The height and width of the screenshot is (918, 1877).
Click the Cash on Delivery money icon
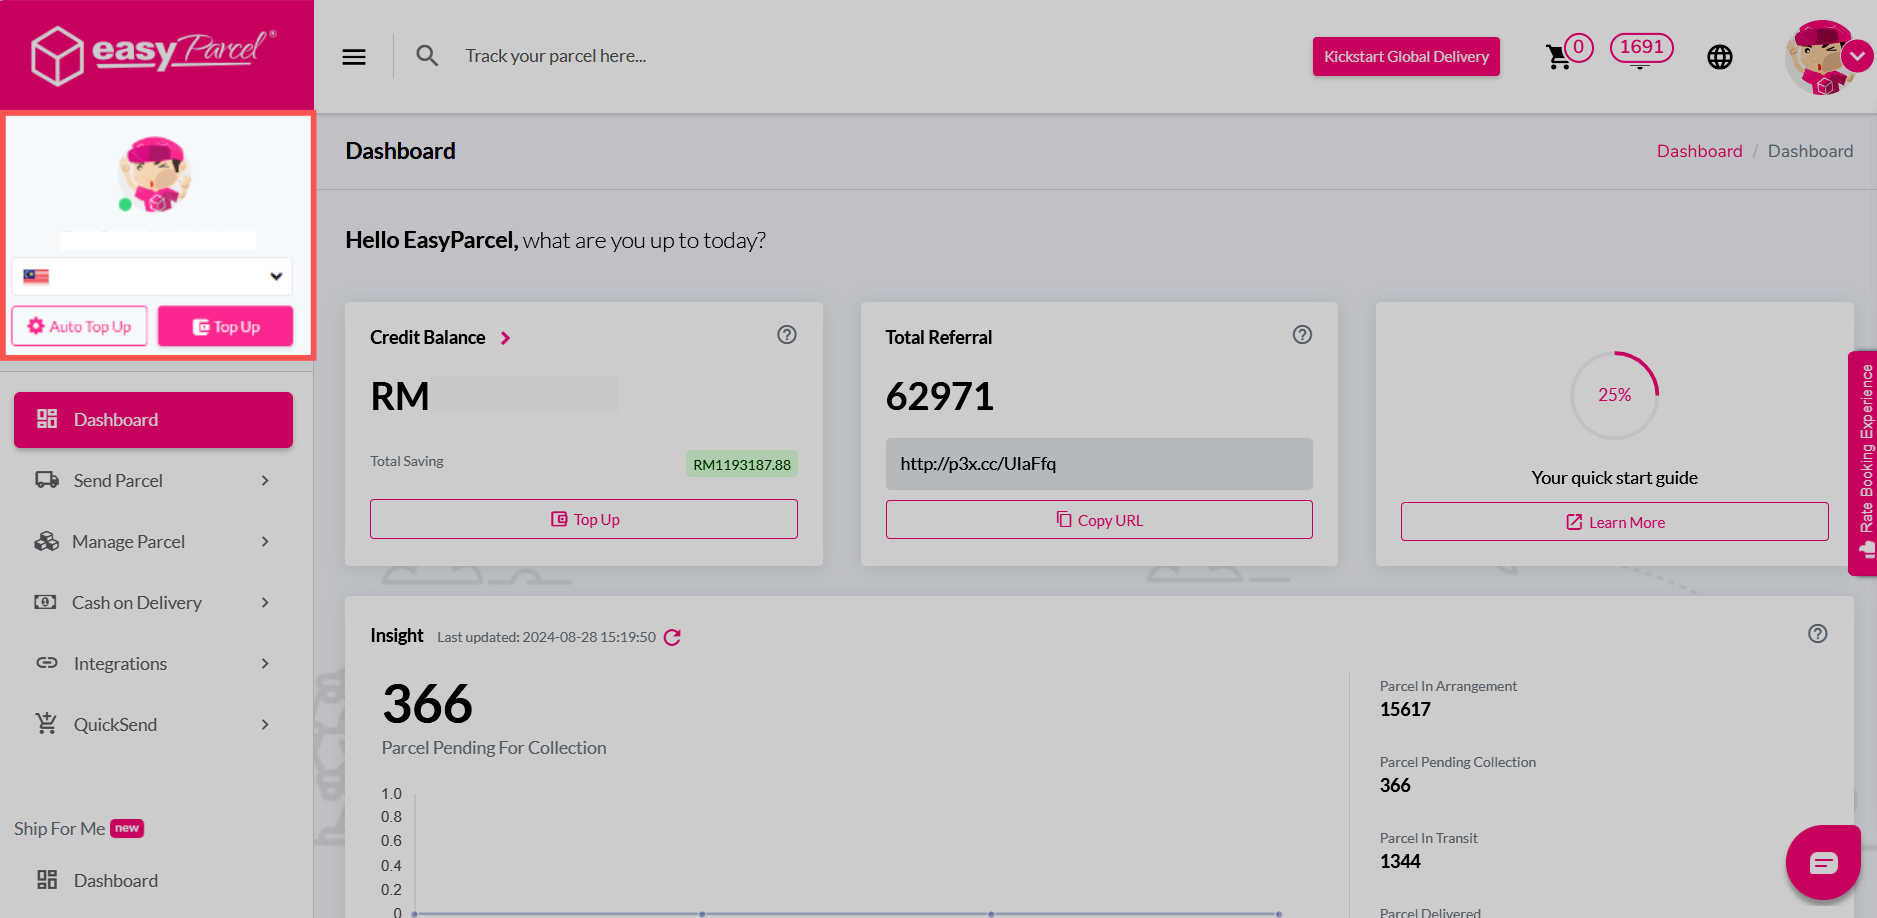(46, 602)
